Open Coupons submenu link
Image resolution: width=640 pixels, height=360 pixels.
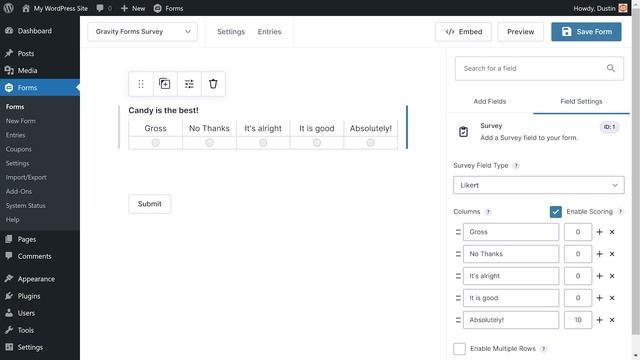19,149
